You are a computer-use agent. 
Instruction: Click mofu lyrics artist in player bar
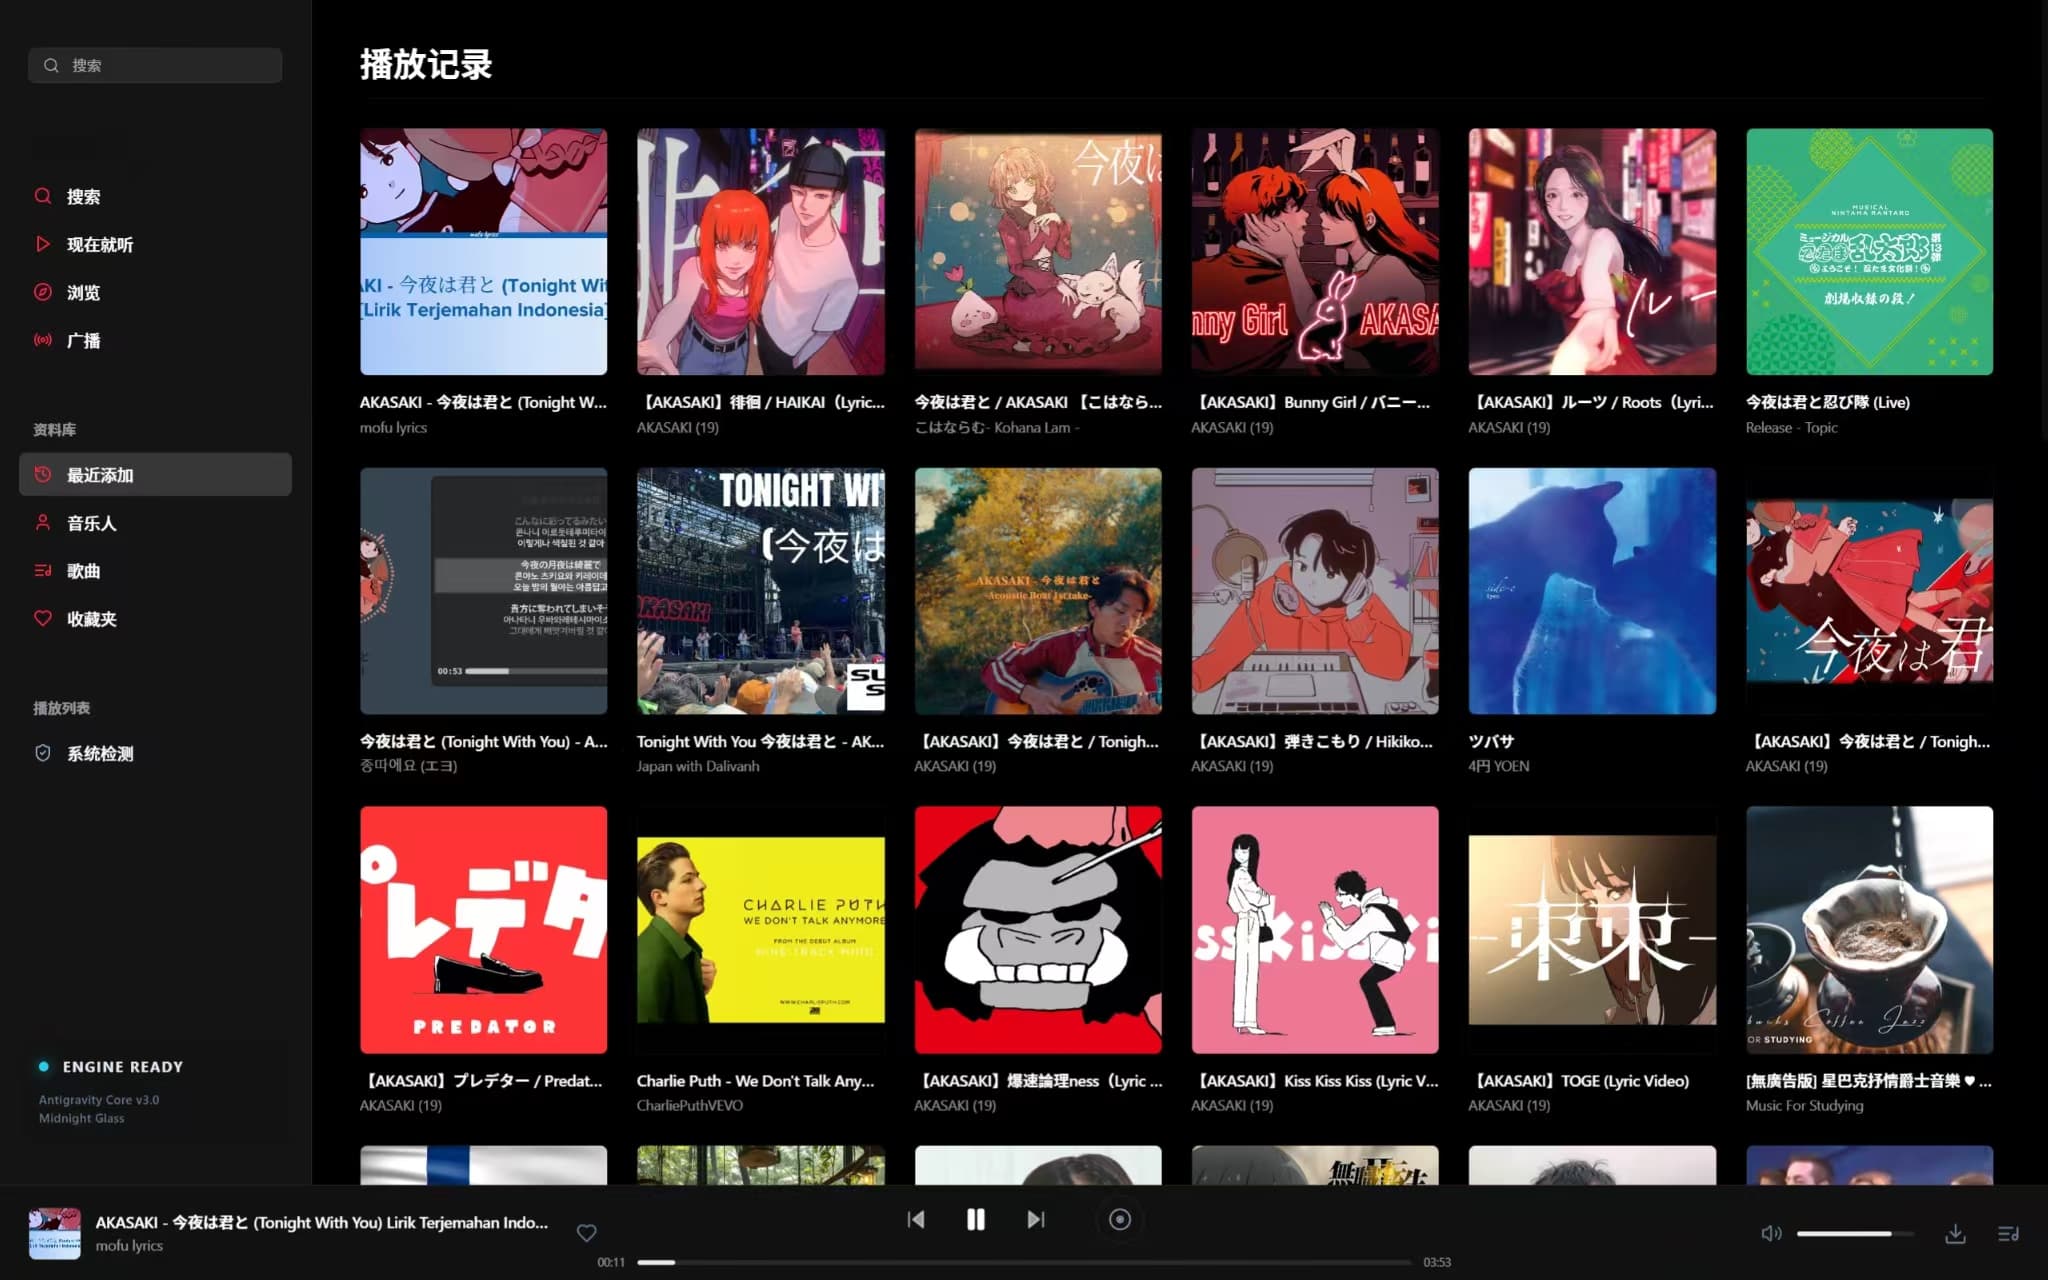click(129, 1246)
